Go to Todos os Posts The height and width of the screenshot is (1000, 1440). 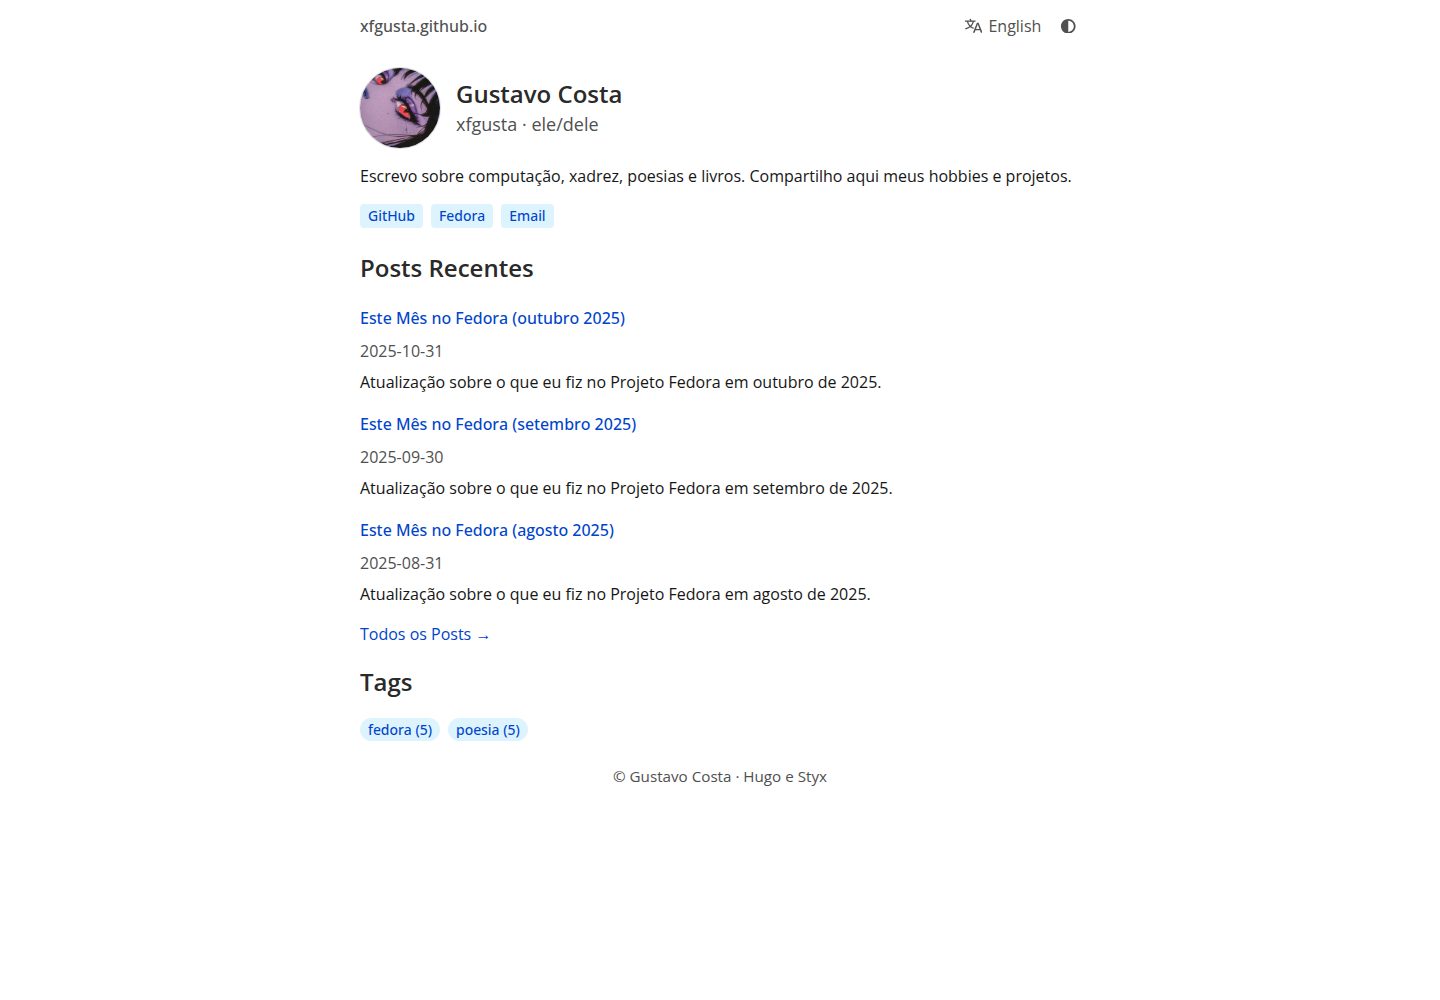(x=425, y=634)
